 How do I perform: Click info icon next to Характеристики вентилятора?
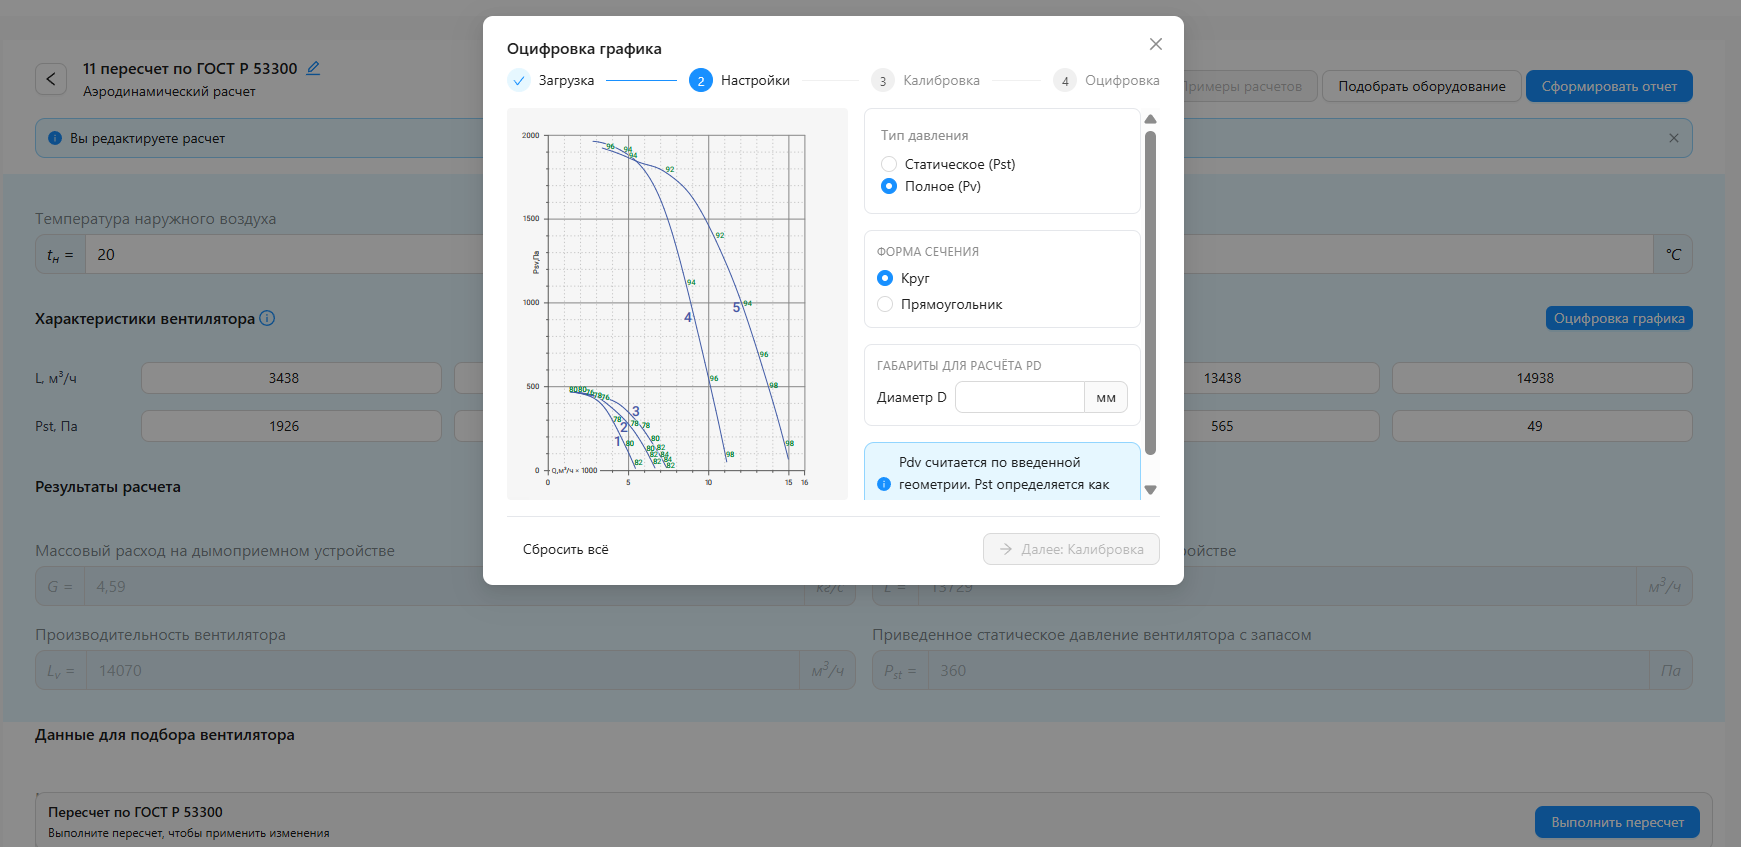(267, 318)
